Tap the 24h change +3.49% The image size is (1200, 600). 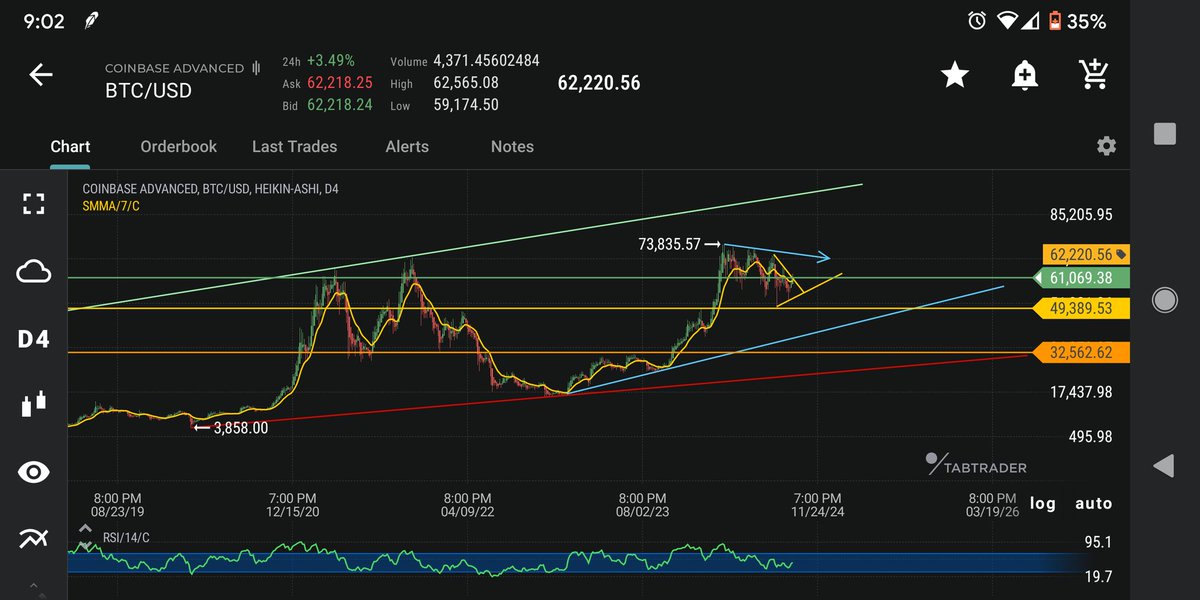331,61
